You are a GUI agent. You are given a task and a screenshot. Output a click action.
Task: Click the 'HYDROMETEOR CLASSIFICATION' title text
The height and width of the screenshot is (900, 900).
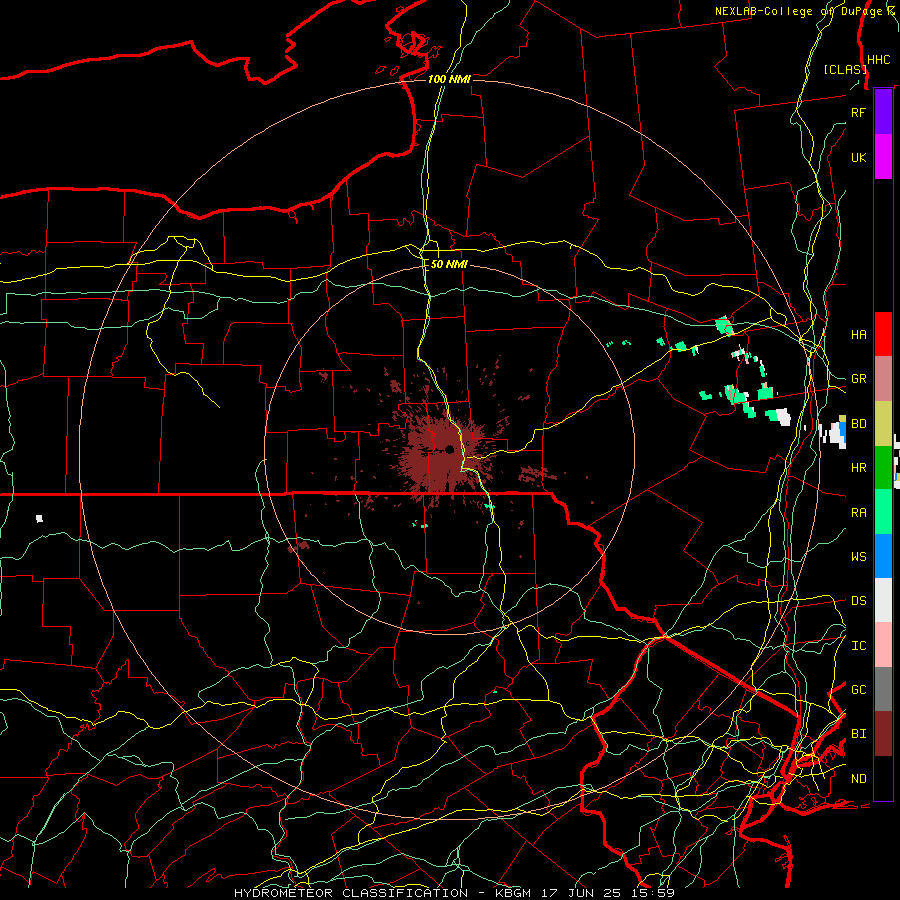(351, 893)
